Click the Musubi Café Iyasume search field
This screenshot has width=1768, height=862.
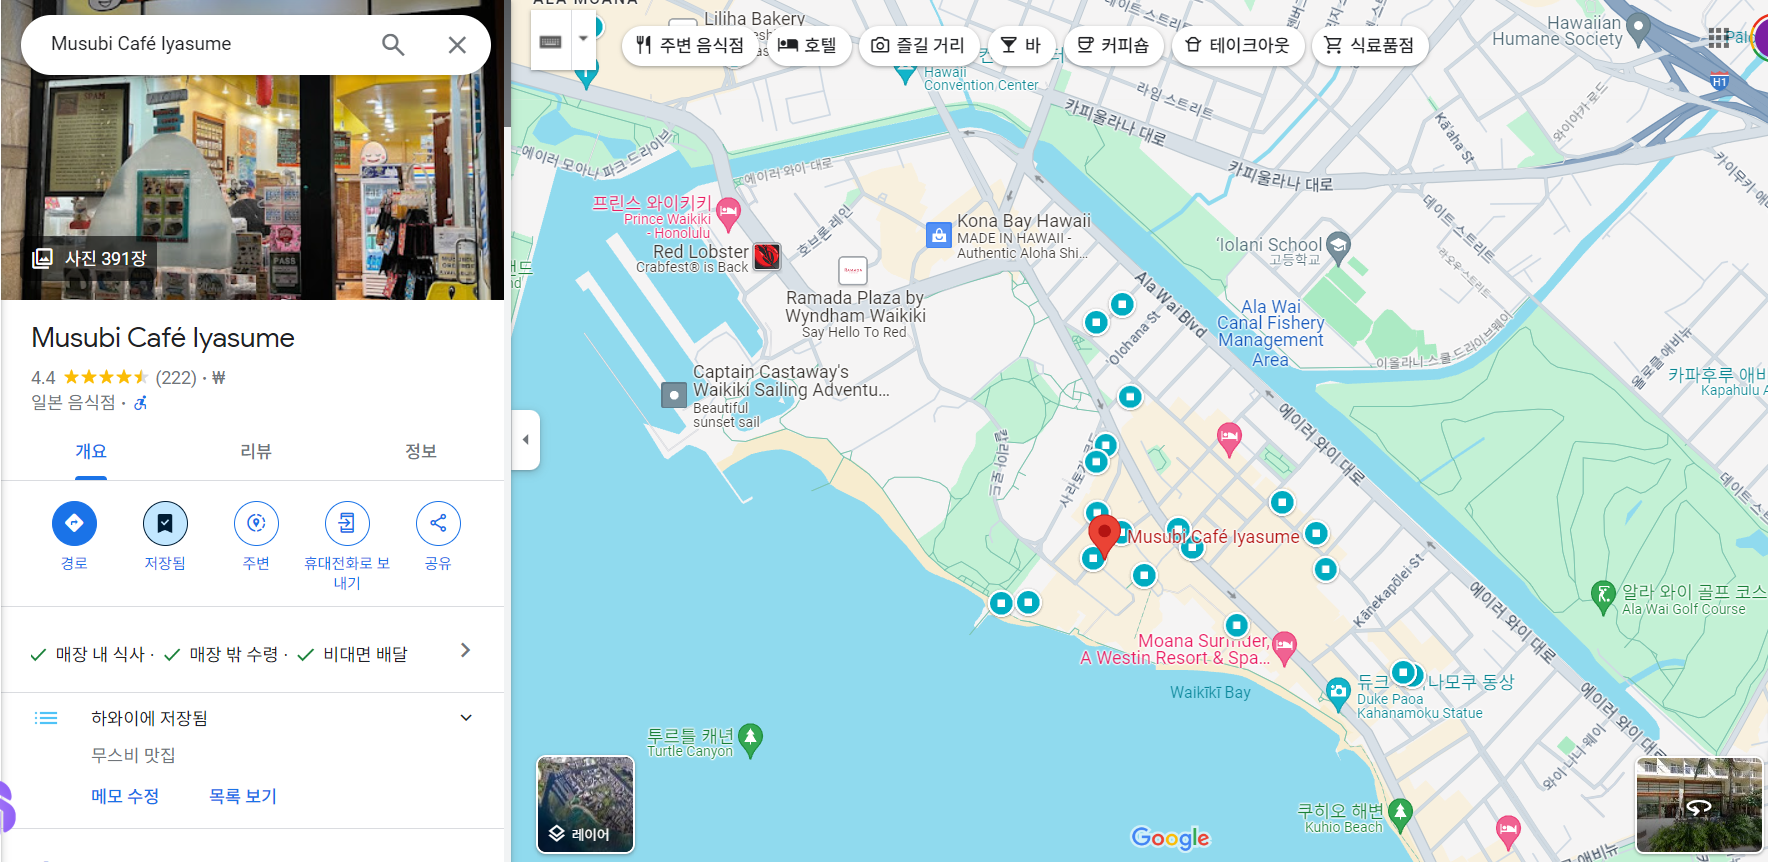click(x=205, y=44)
